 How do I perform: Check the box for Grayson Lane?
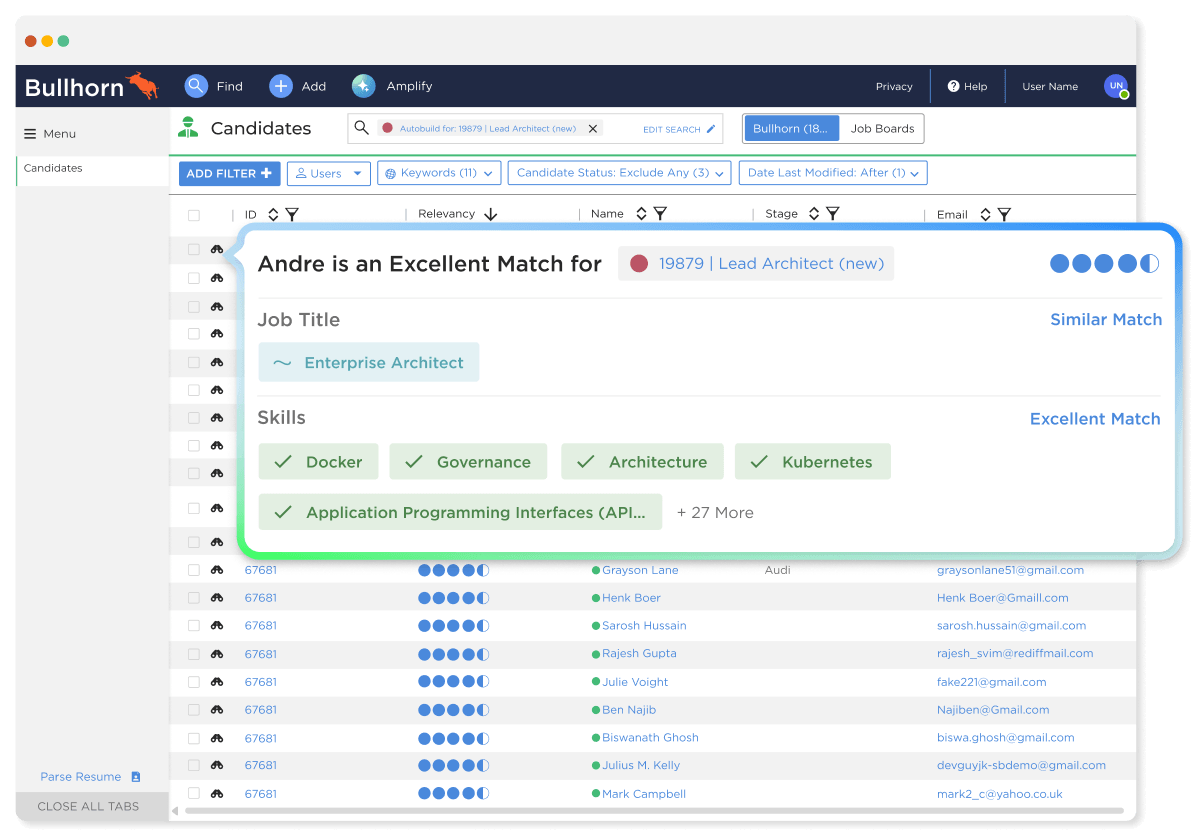pyautogui.click(x=194, y=570)
